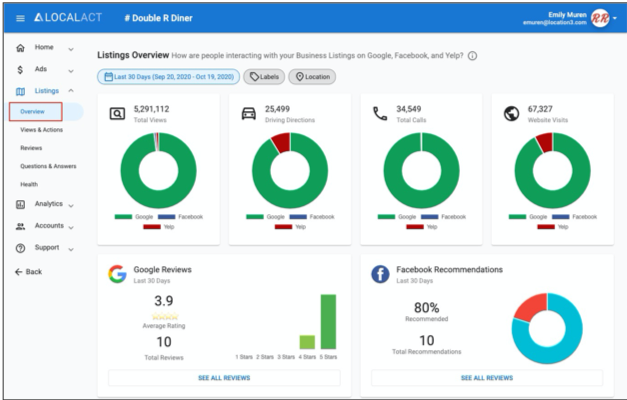The image size is (627, 400).
Task: Open the user account dropdown arrow
Action: pyautogui.click(x=615, y=18)
